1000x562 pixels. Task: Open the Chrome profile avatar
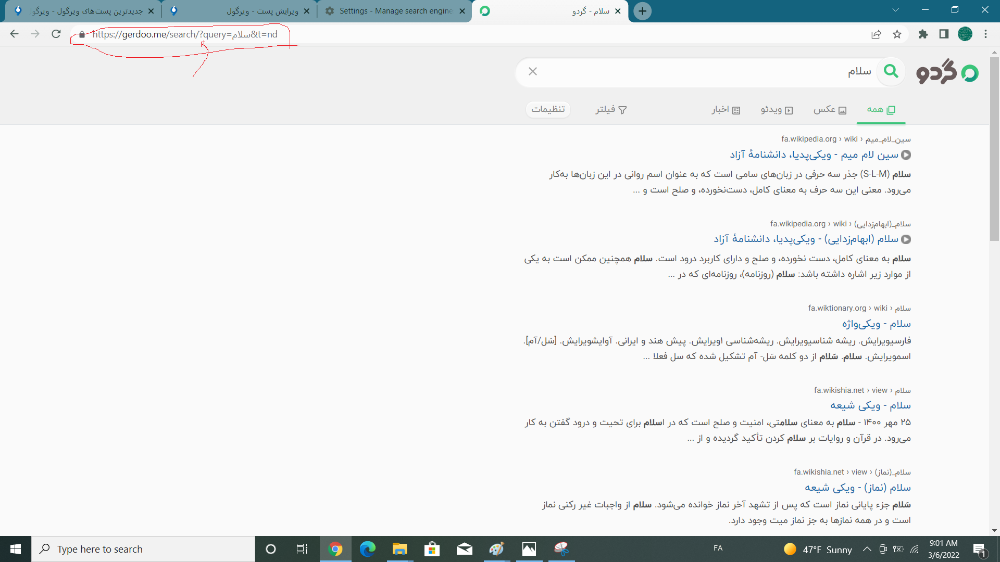coord(965,34)
